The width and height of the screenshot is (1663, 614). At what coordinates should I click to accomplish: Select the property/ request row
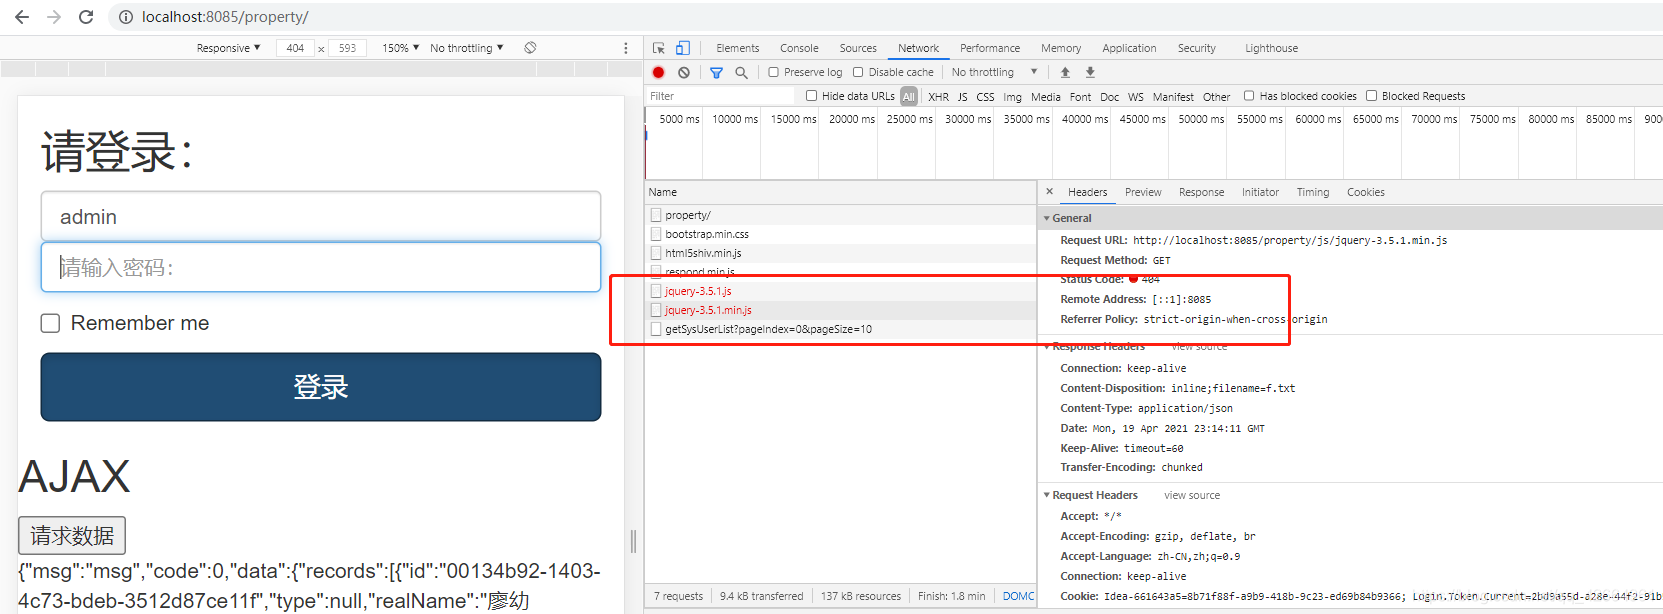[840, 215]
